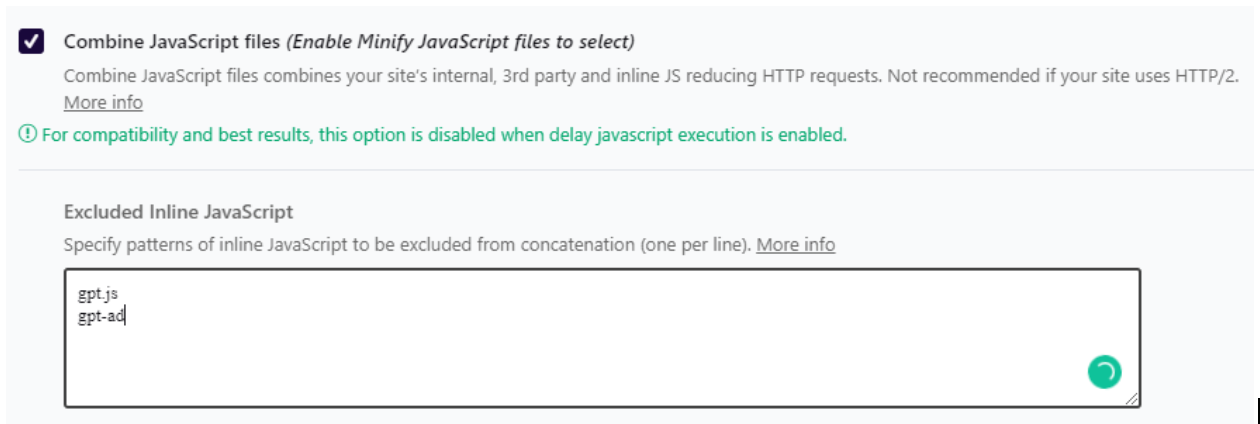The width and height of the screenshot is (1260, 424).
Task: Click the Specify patterns of inline JavaScript description
Action: coord(408,245)
